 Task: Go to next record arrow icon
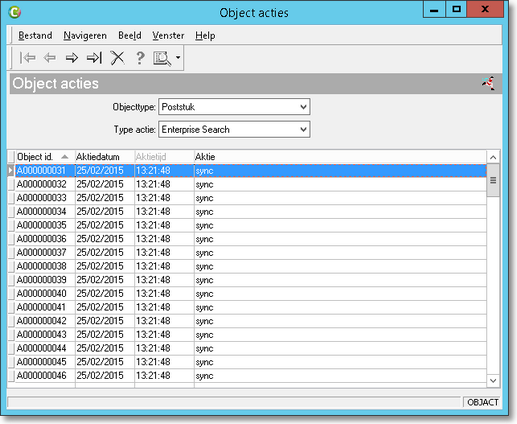[x=72, y=58]
